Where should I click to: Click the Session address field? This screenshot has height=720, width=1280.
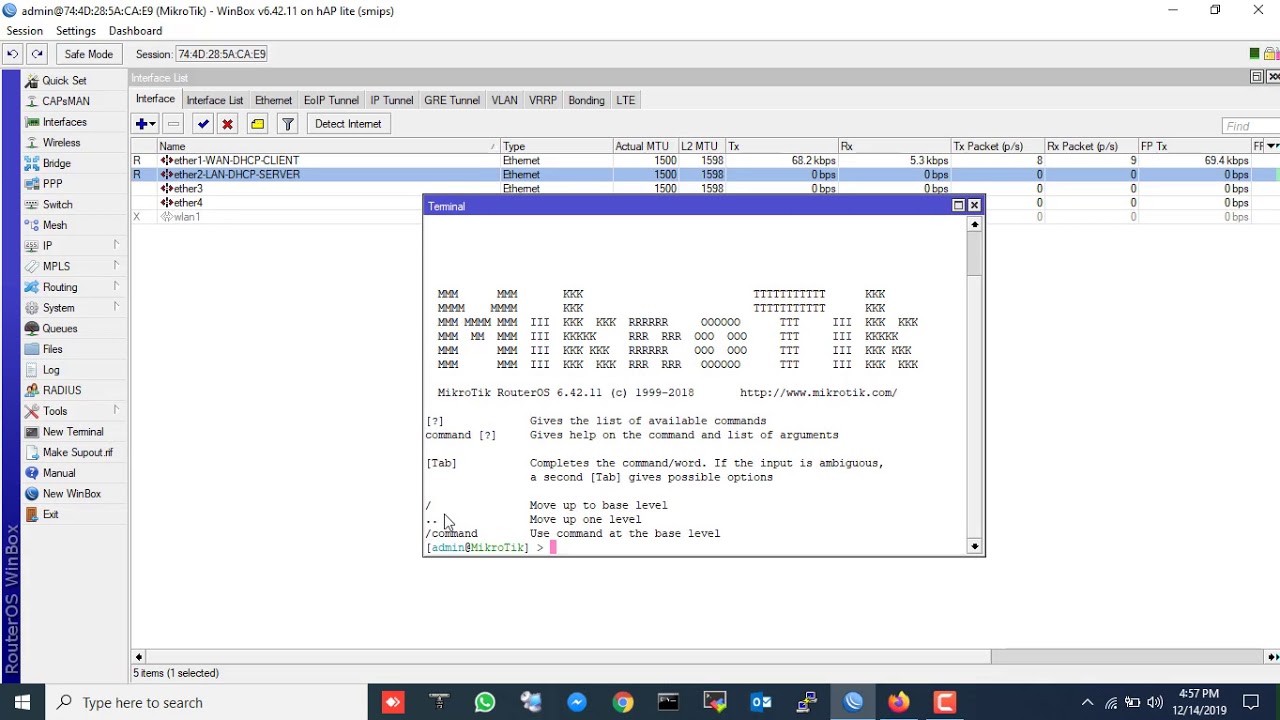point(222,54)
